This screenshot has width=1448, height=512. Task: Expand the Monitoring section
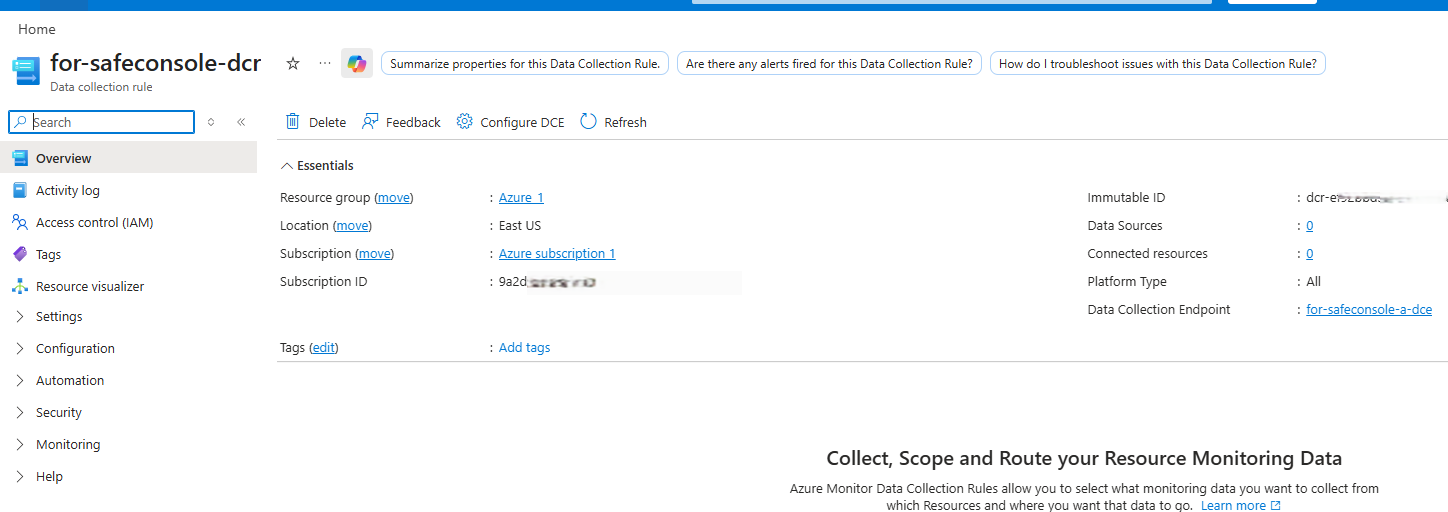20,444
